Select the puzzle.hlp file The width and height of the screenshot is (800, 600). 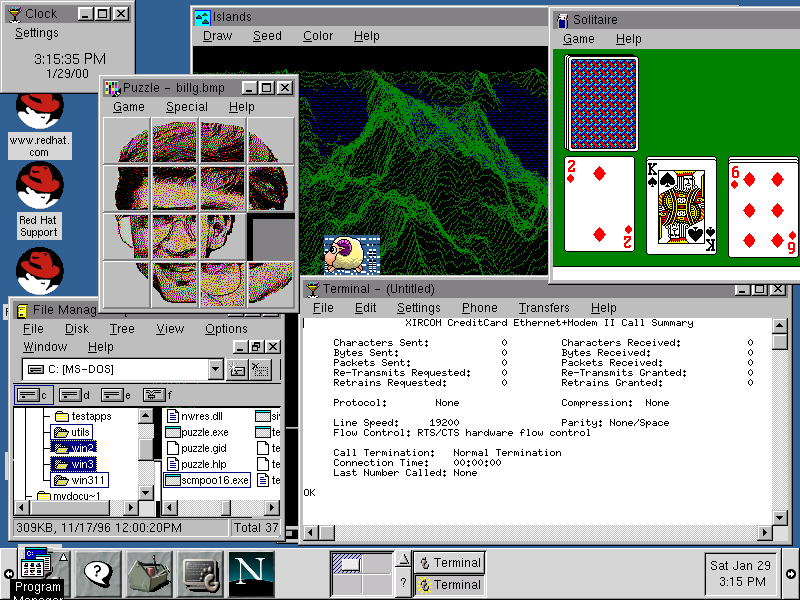[x=197, y=464]
